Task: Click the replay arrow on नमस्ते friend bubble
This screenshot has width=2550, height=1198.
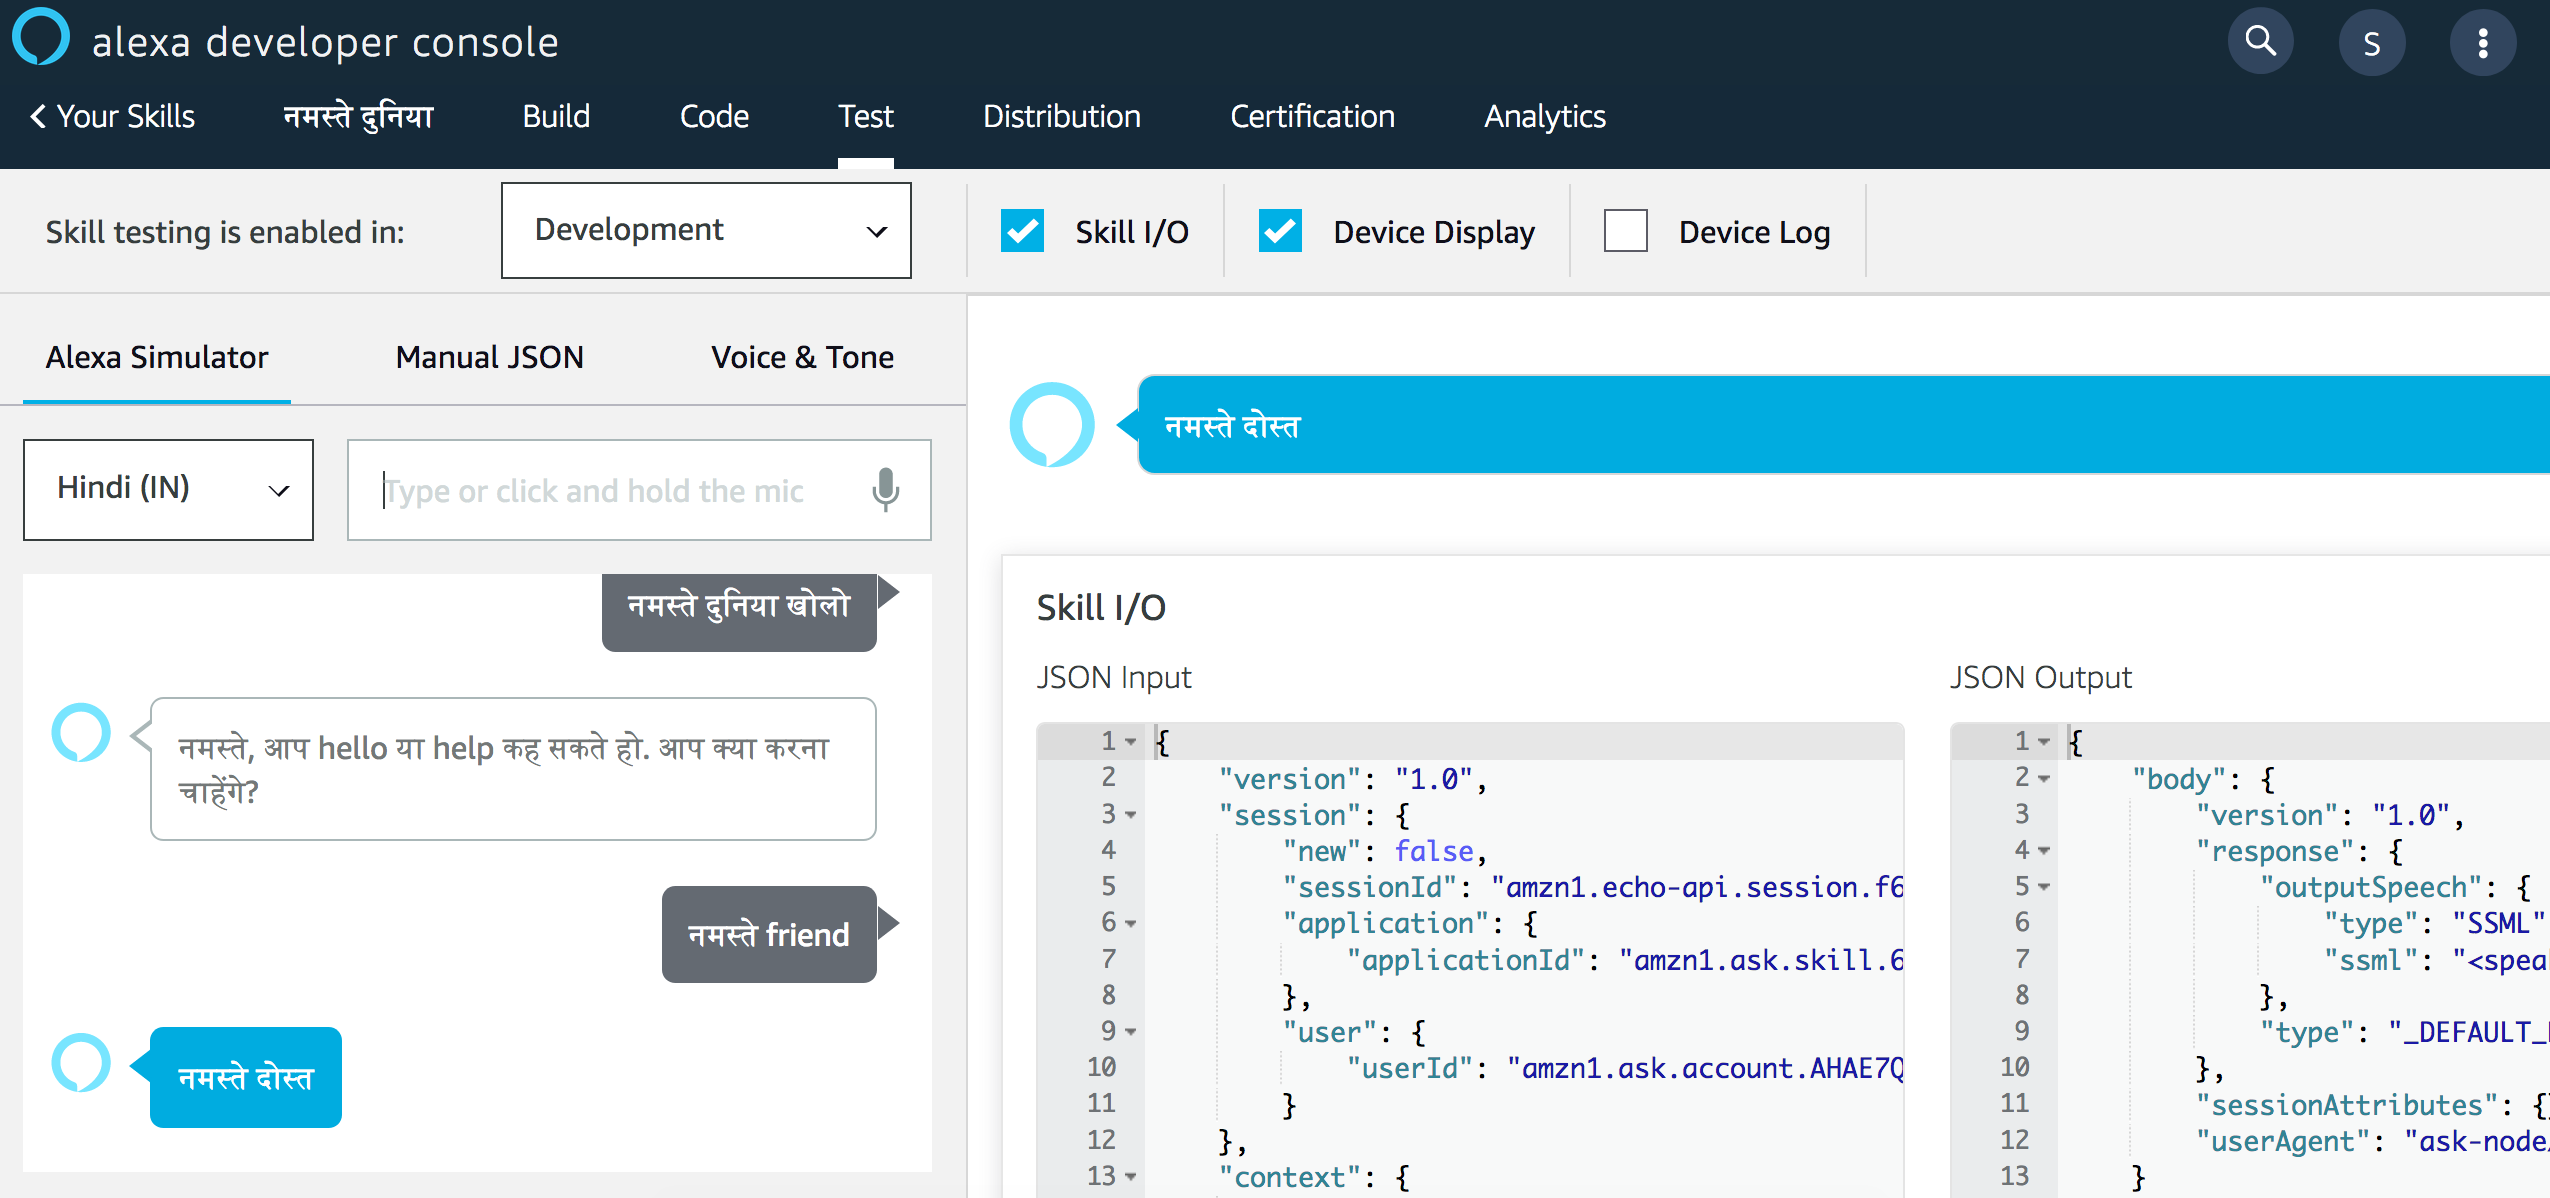Action: 891,922
